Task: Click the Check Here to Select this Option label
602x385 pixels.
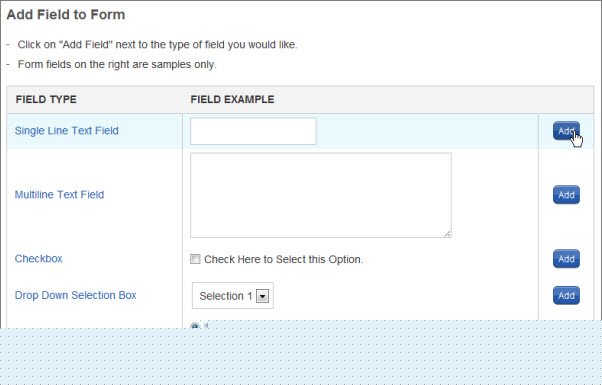Action: pos(284,259)
